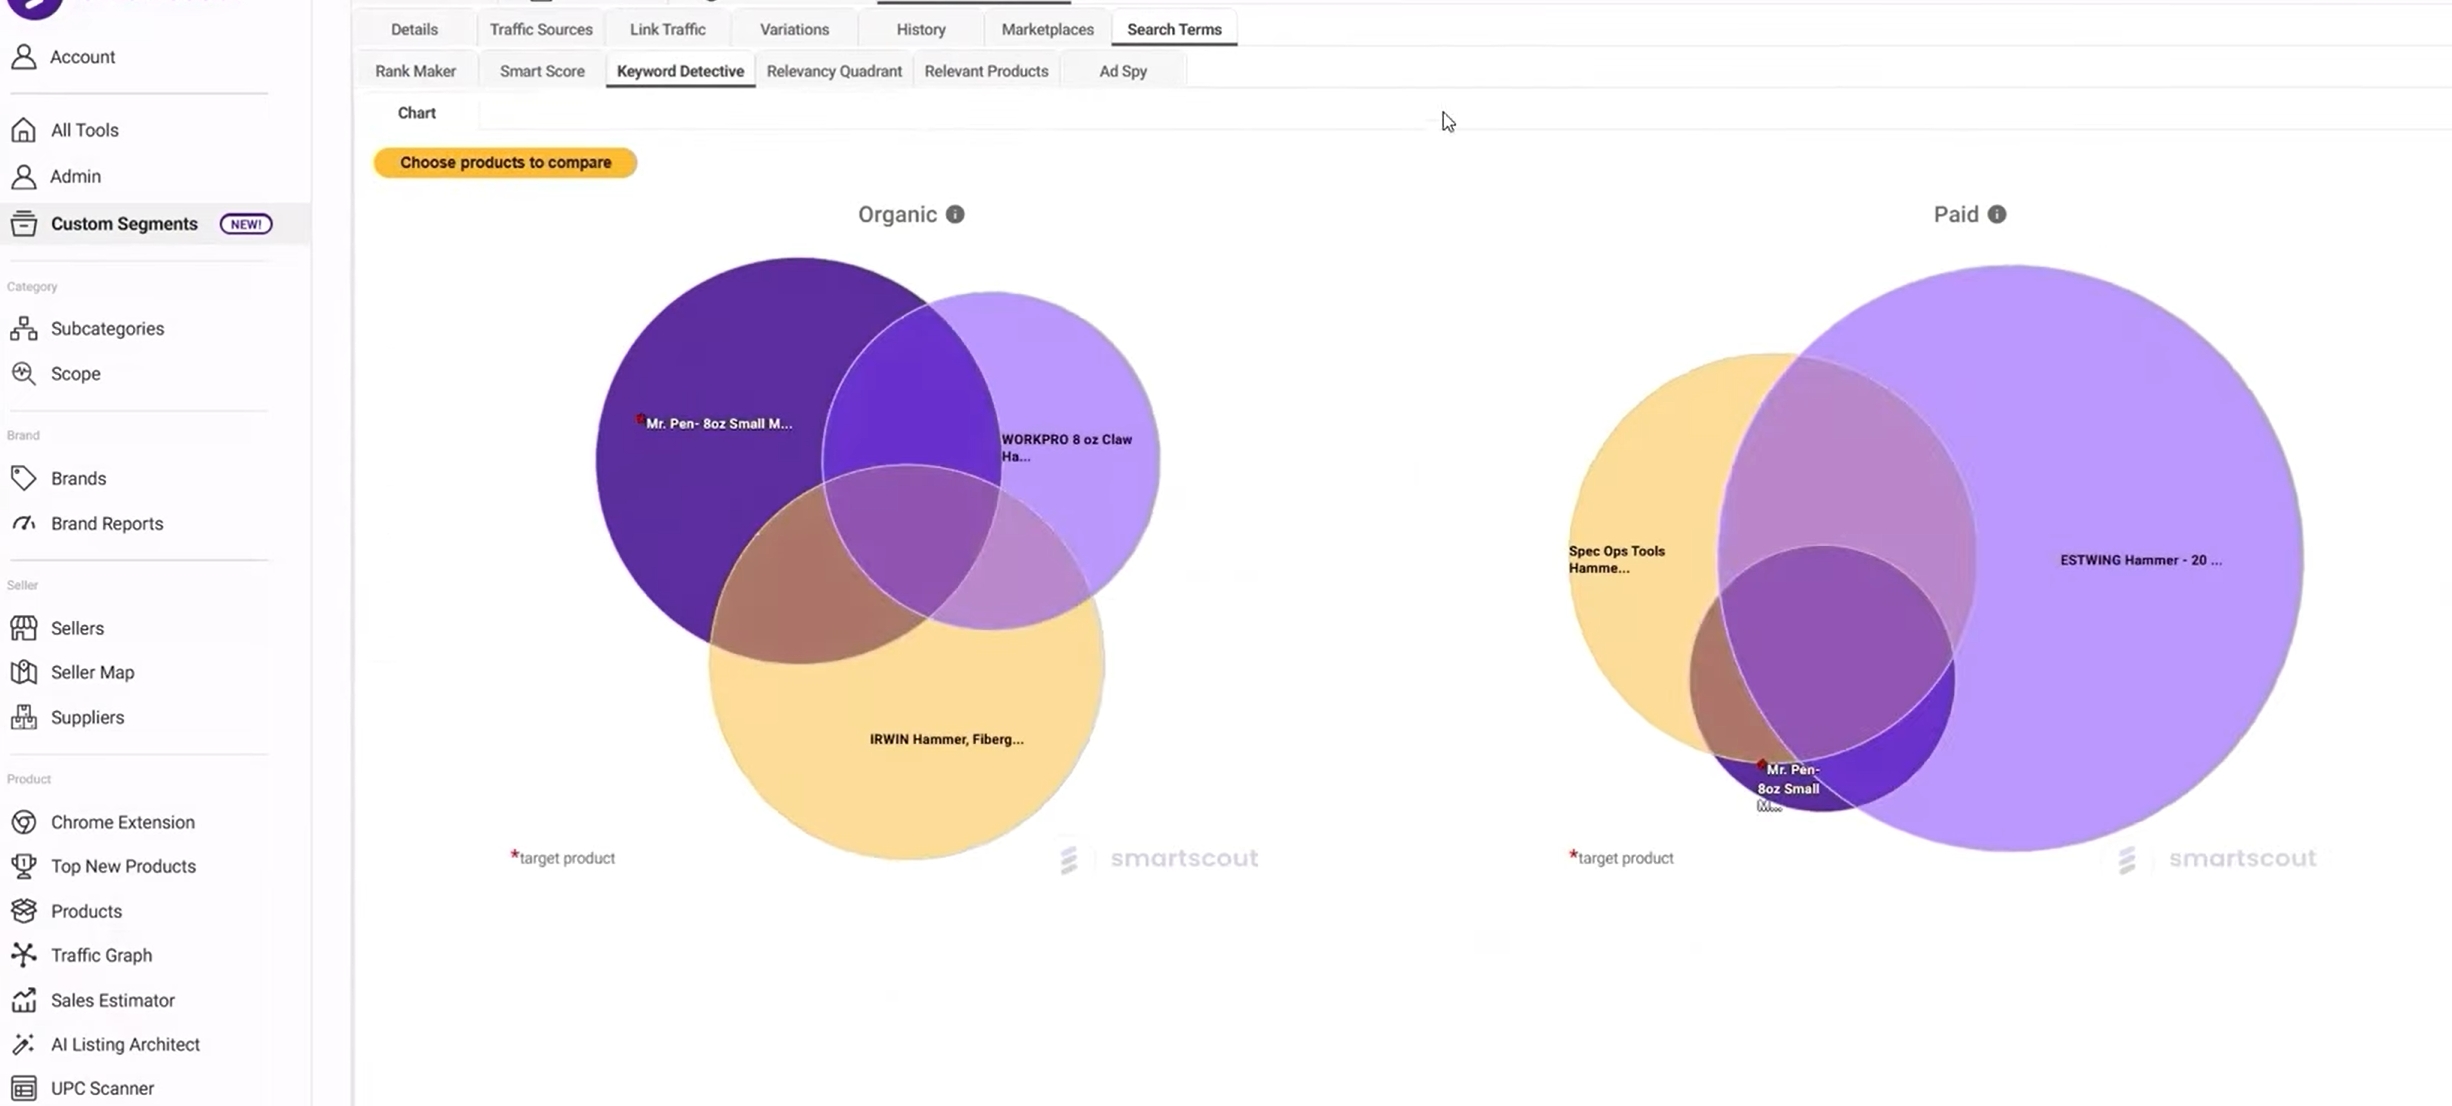Screen dimensions: 2452x1106
Task: Click the info icon next to Paid
Action: pyautogui.click(x=1997, y=214)
